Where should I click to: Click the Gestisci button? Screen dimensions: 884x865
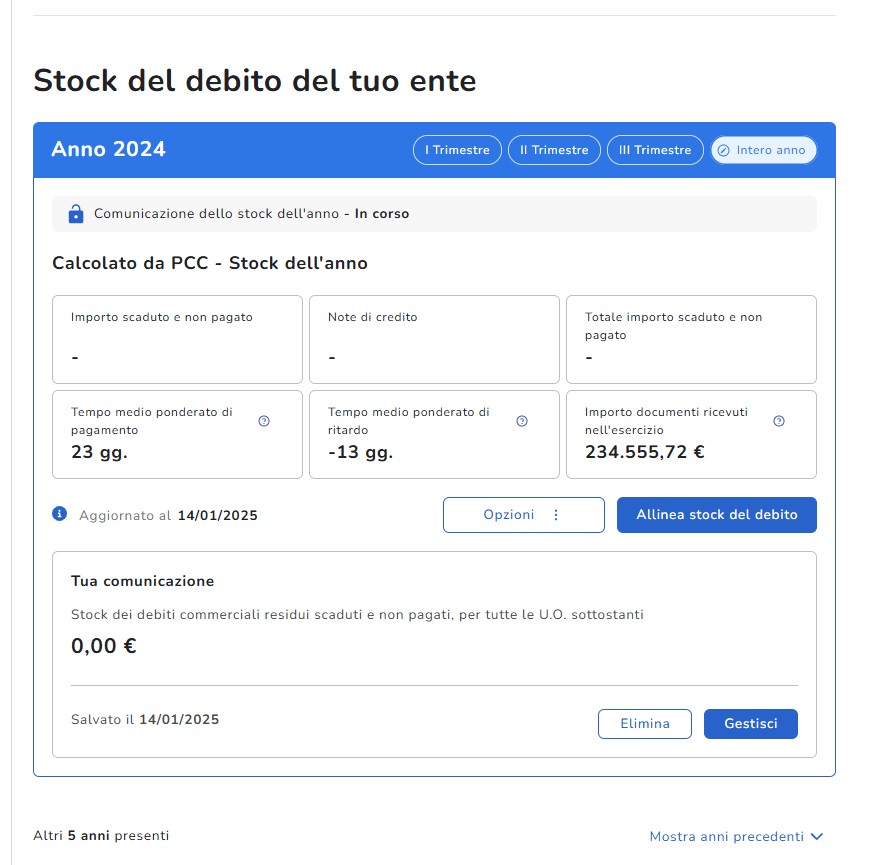tap(750, 724)
